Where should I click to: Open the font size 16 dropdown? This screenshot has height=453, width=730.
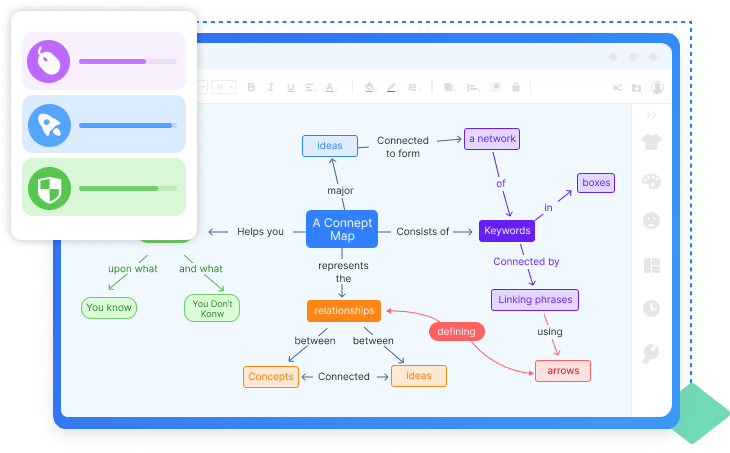224,88
